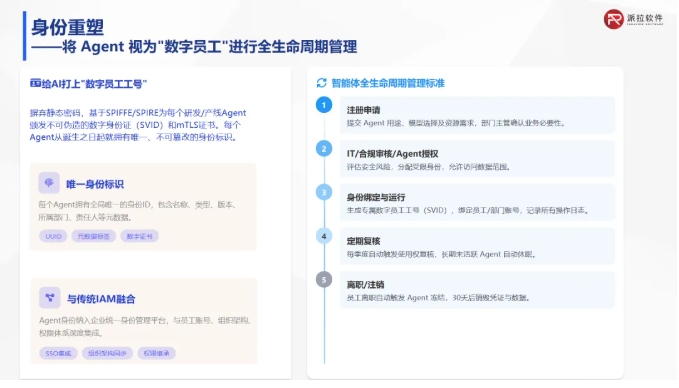This screenshot has height=388, width=679.
Task: Click the description starting 每季度自动触发
Action: (442, 254)
